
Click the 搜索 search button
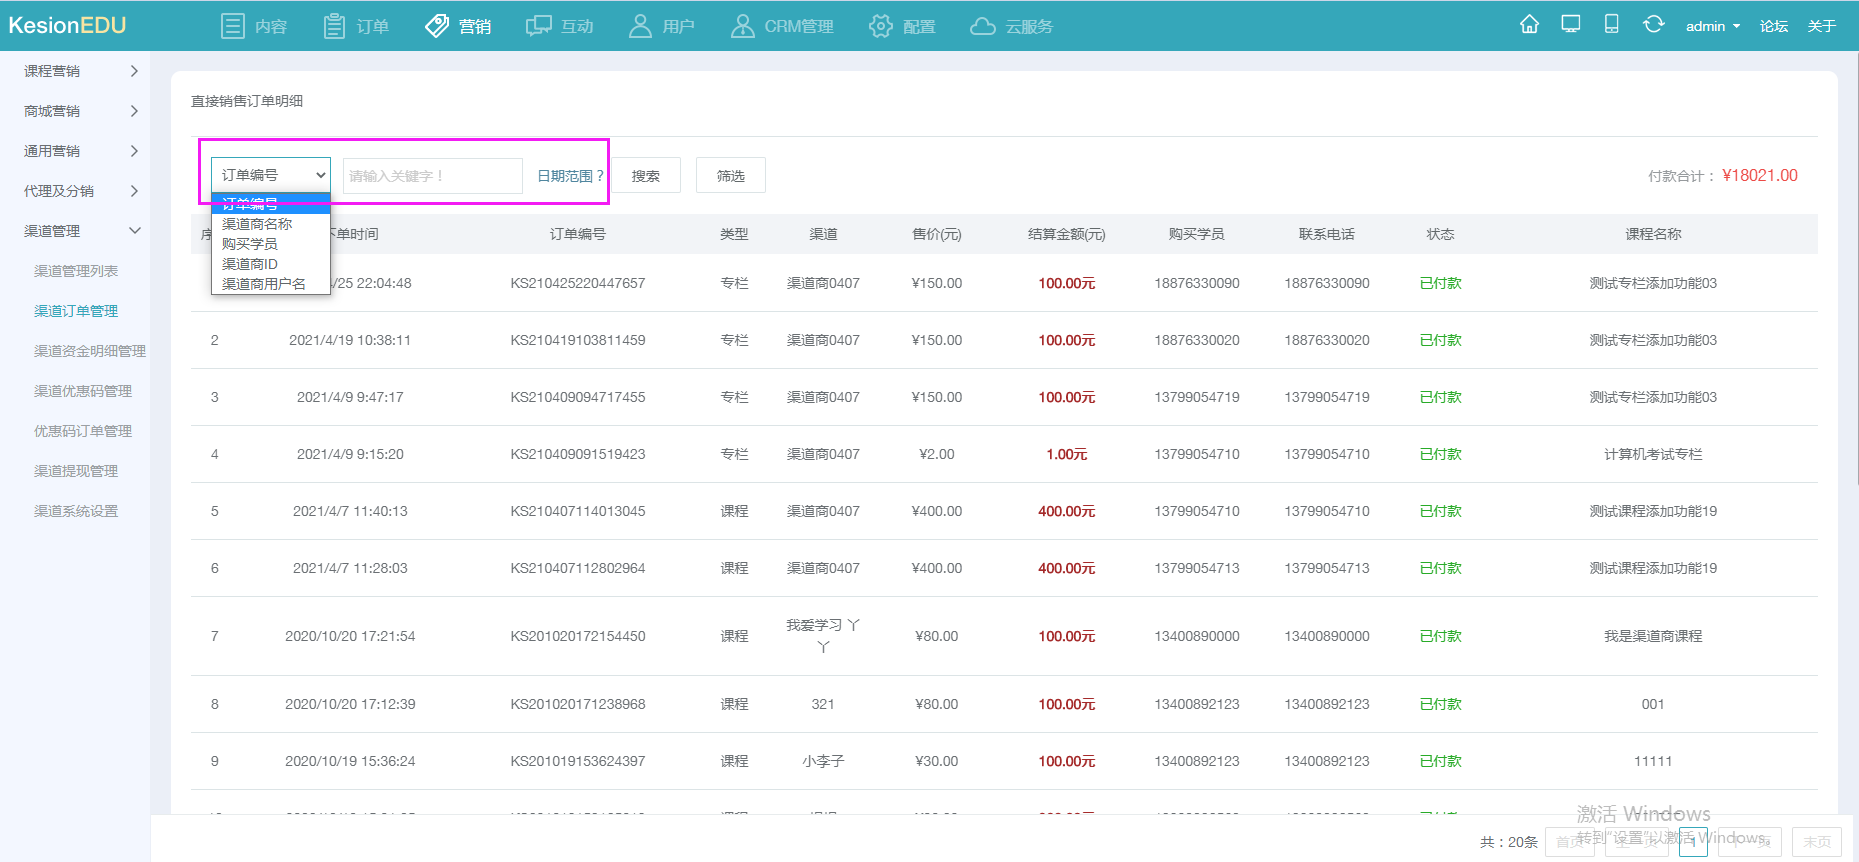645,176
